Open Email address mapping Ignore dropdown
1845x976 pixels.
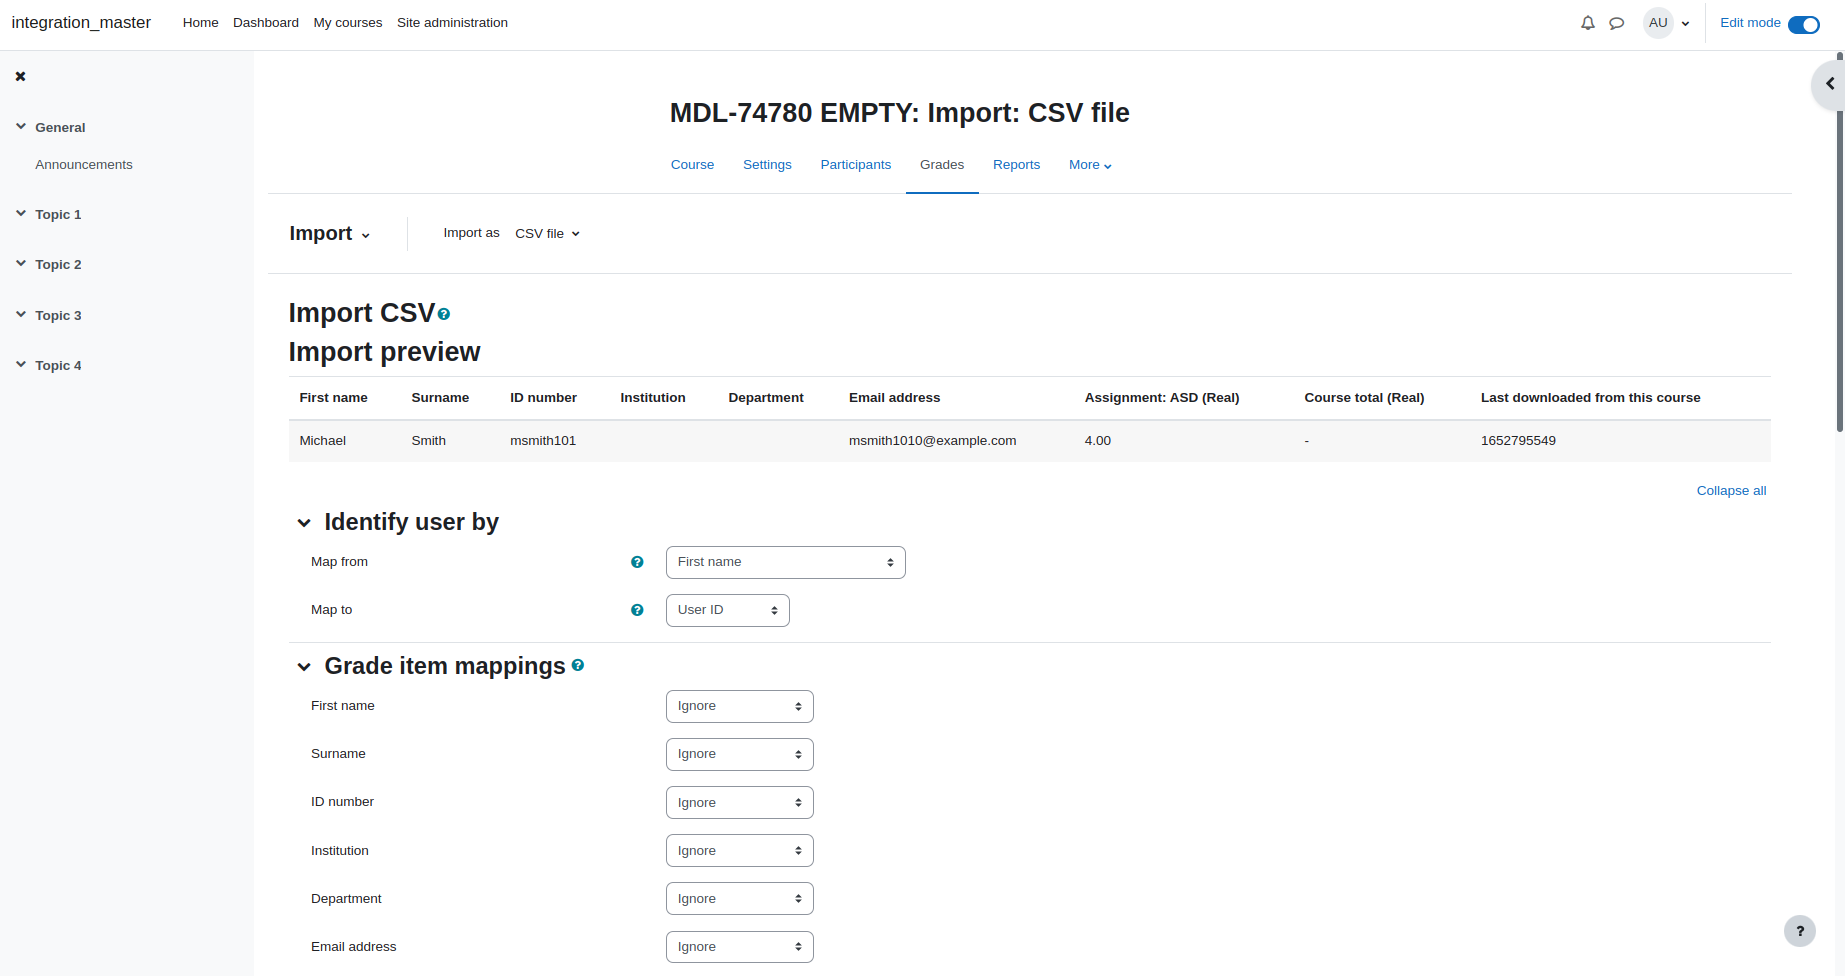(x=740, y=946)
